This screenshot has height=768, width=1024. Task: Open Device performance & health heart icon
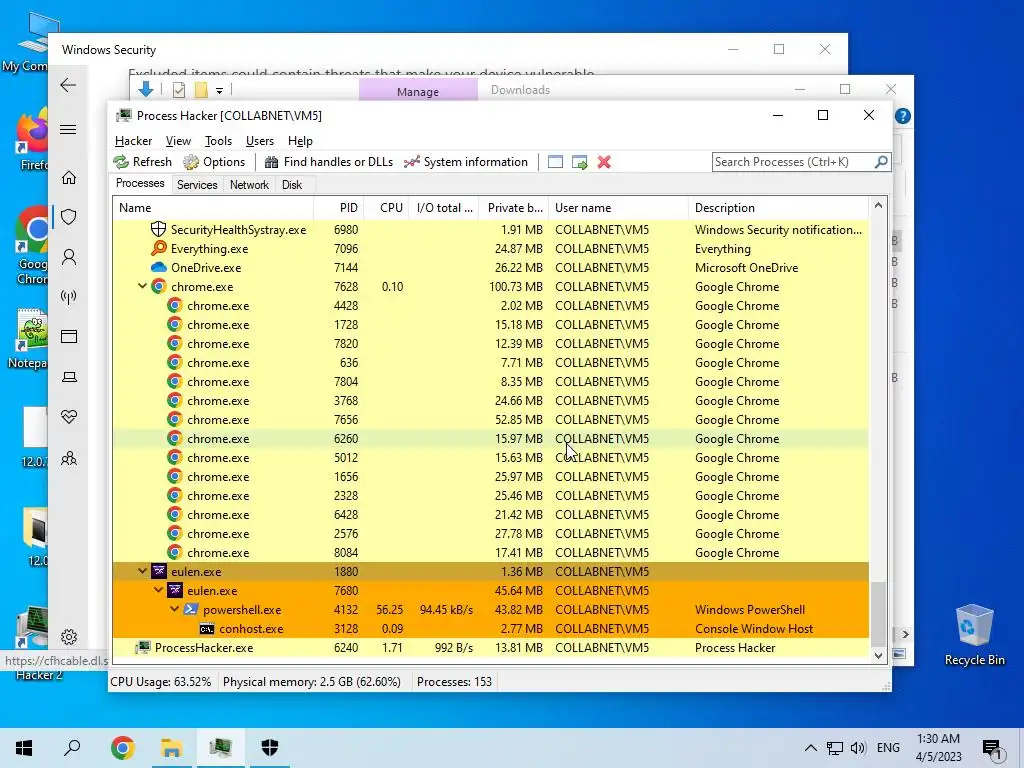tap(69, 417)
